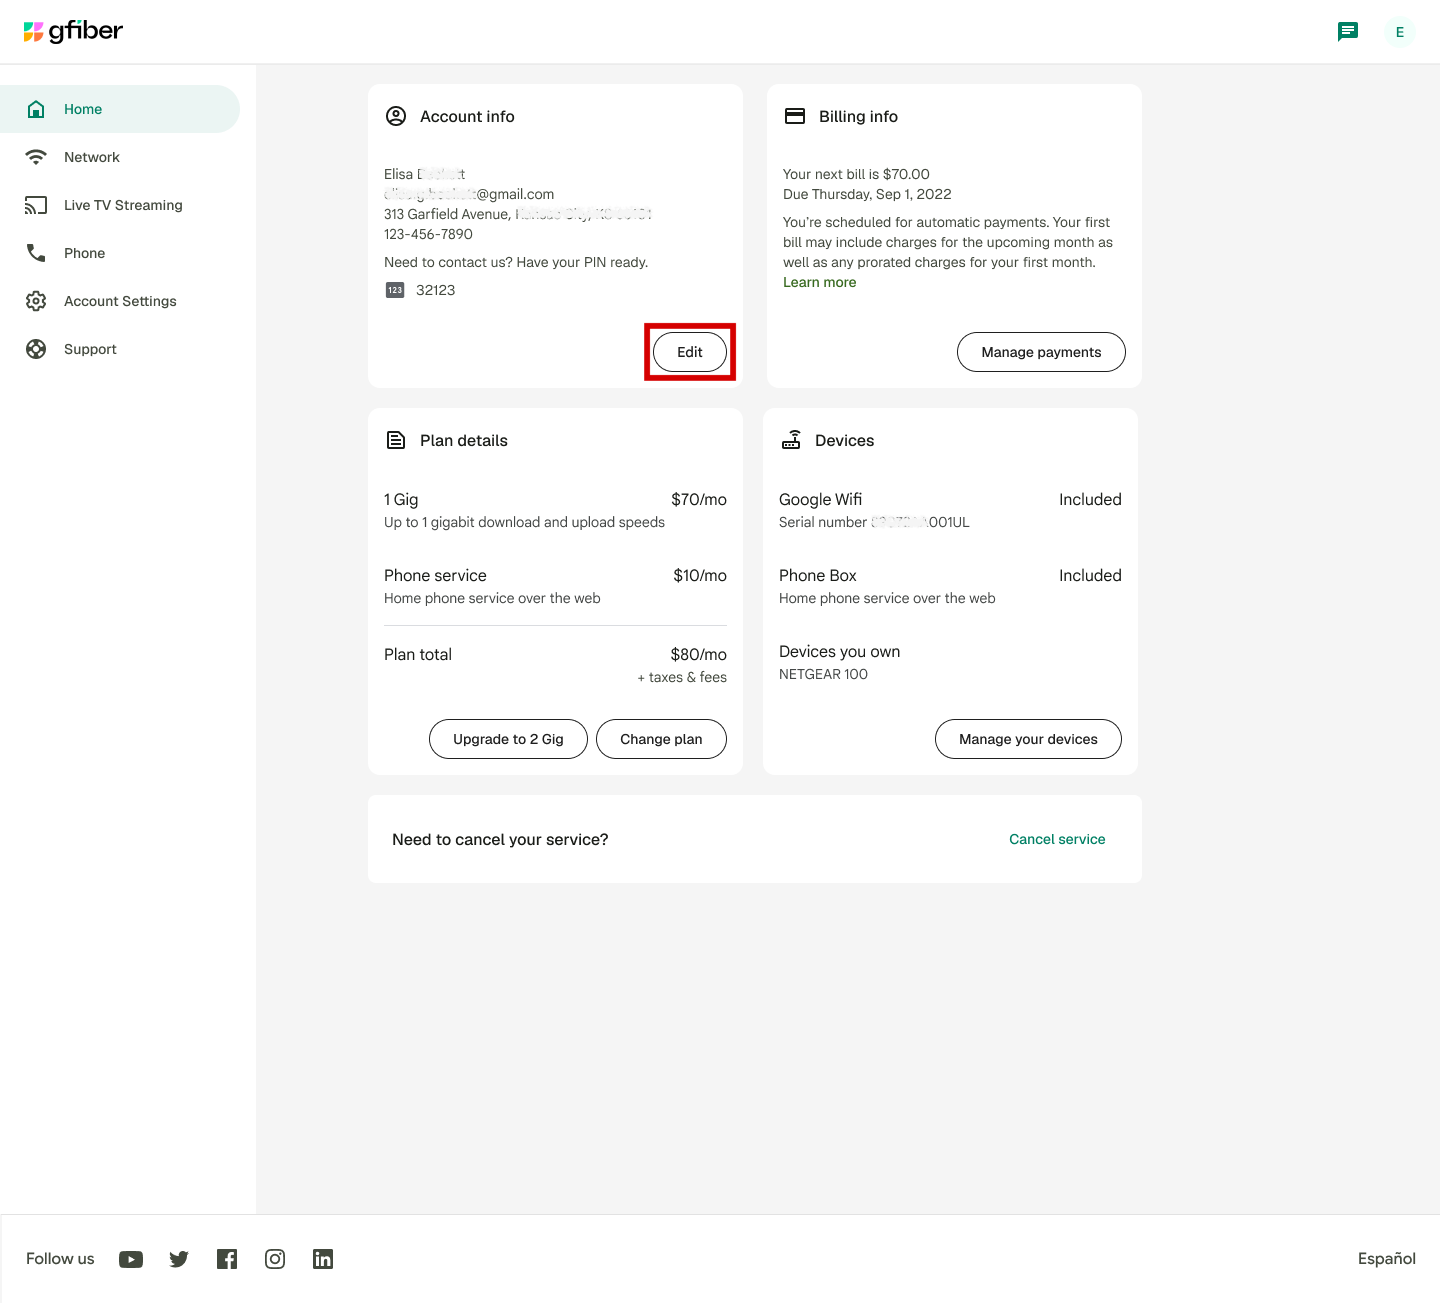Viewport: 1440px width, 1303px height.
Task: Click the Billing info credit card icon
Action: tap(795, 116)
